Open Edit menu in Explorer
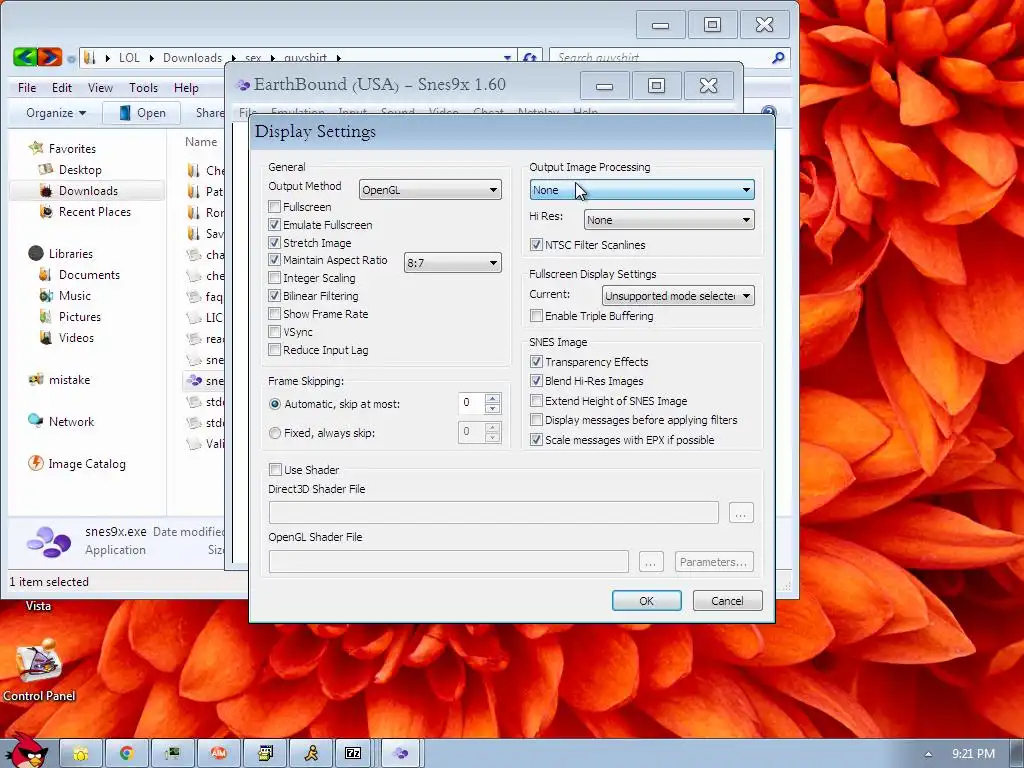The image size is (1024, 768). tap(62, 88)
